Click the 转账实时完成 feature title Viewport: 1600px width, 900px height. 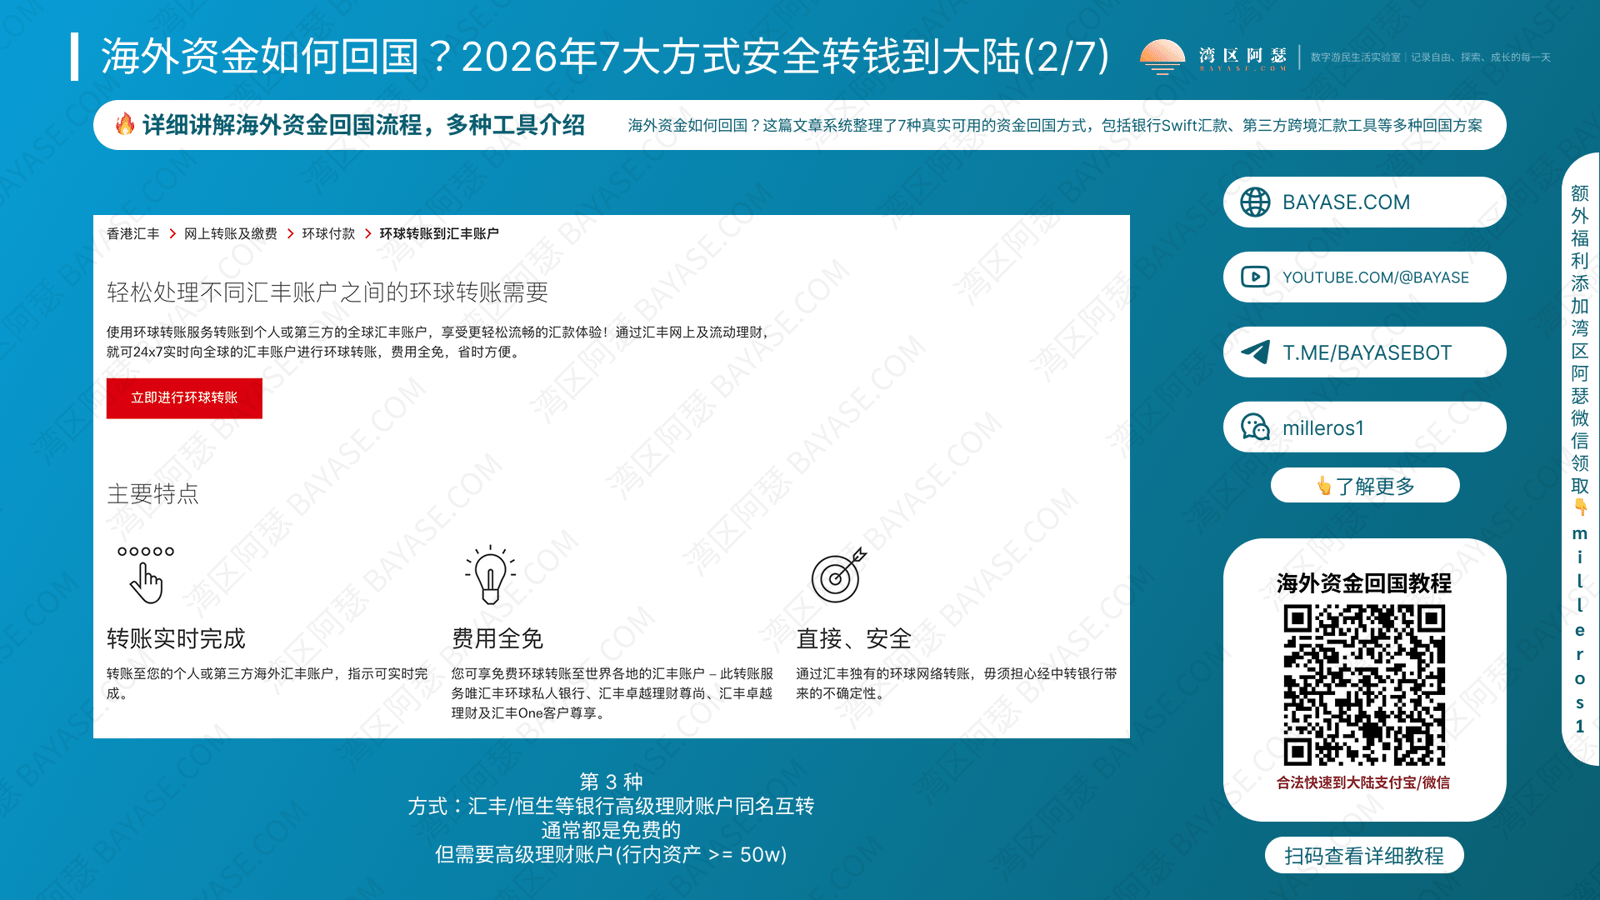[176, 638]
